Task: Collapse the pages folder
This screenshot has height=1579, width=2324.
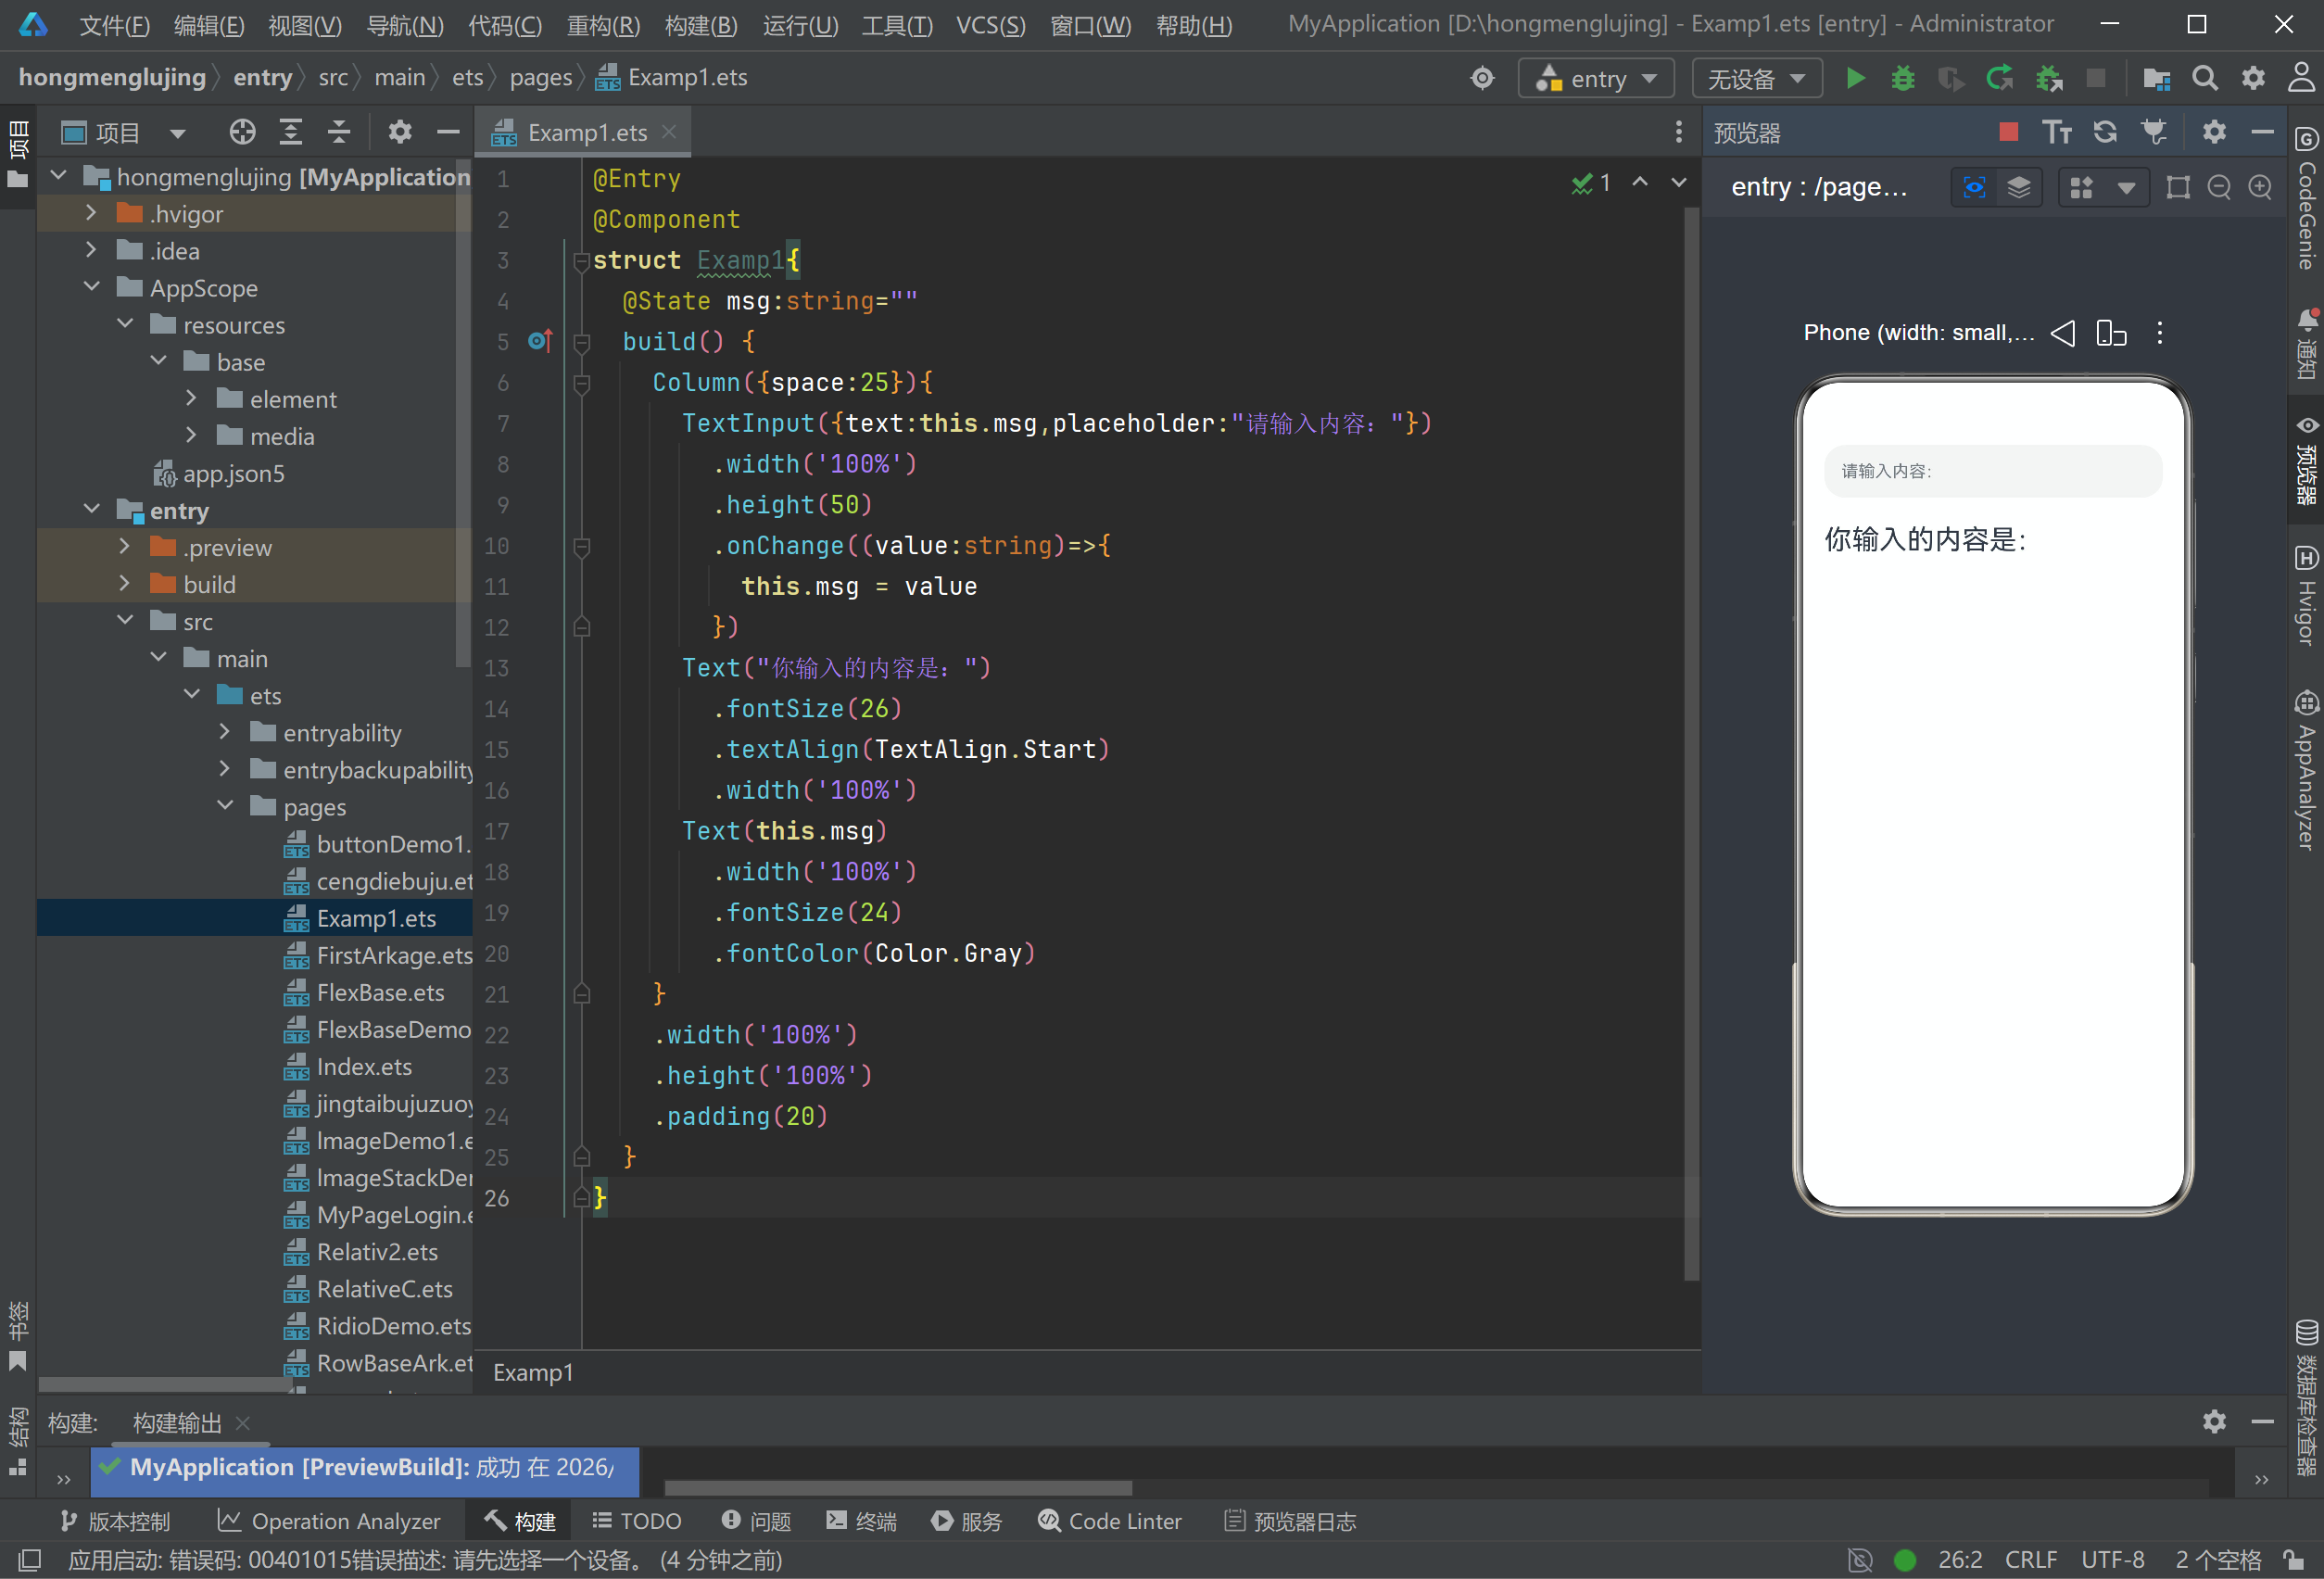Action: [x=224, y=806]
